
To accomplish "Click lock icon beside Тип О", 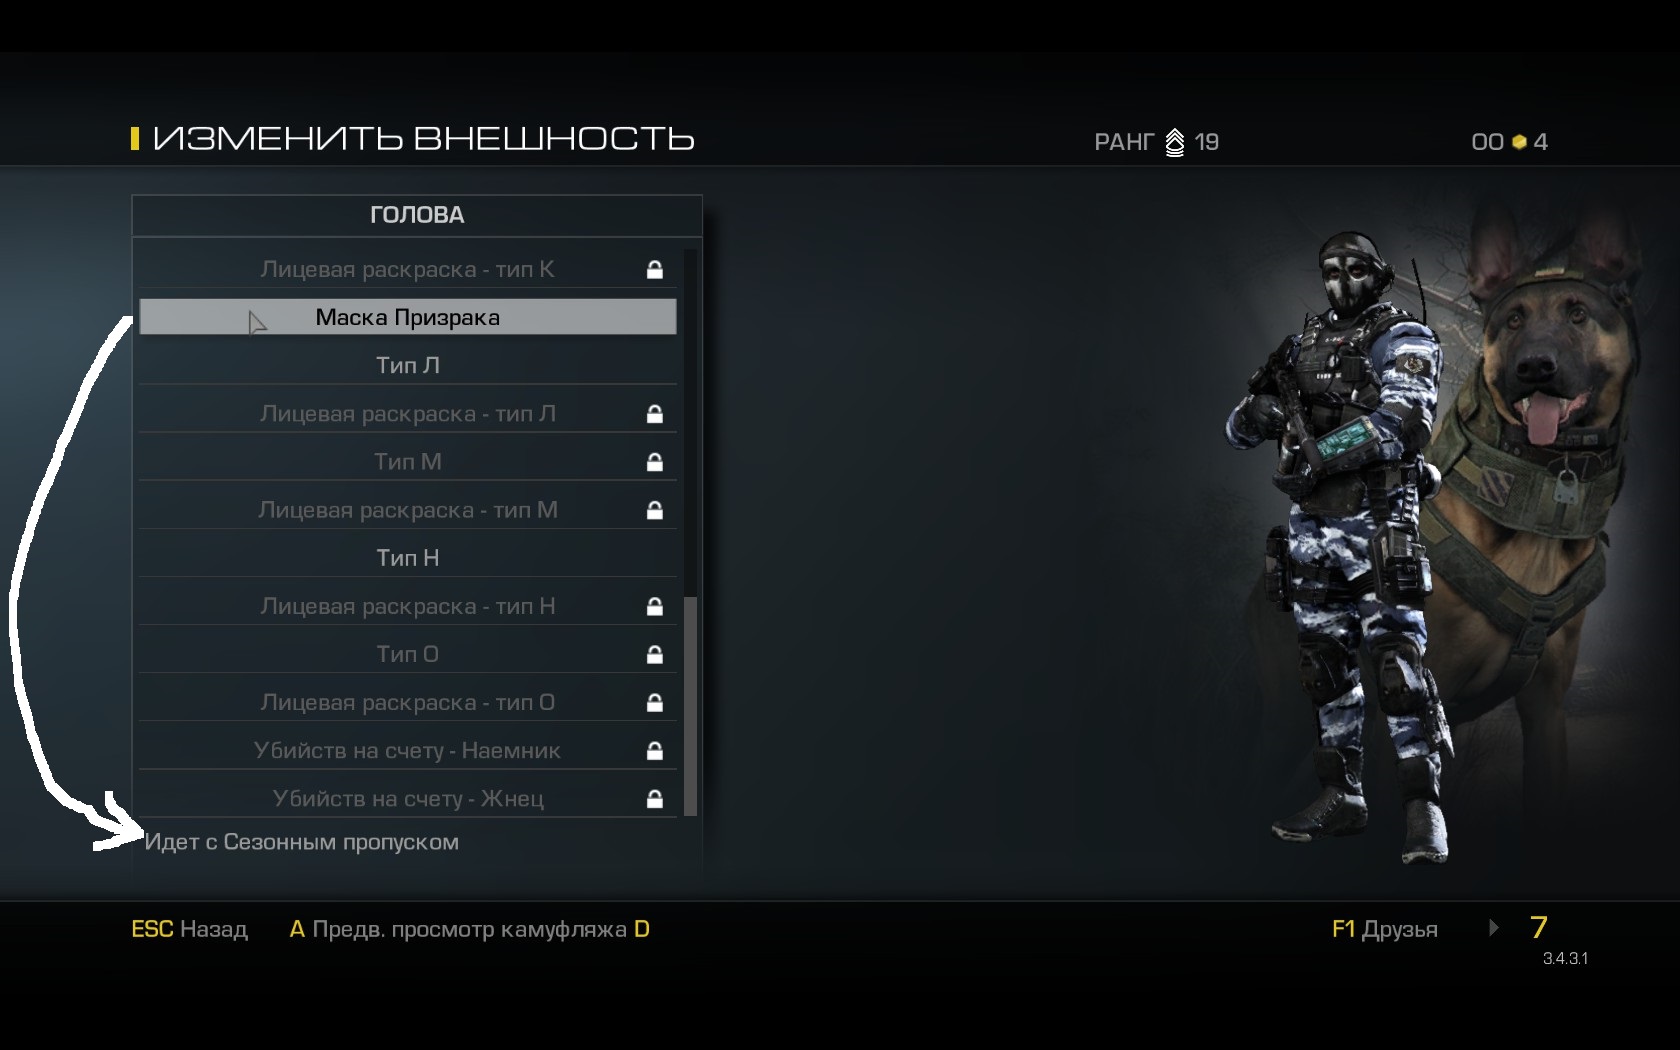I will click(654, 654).
